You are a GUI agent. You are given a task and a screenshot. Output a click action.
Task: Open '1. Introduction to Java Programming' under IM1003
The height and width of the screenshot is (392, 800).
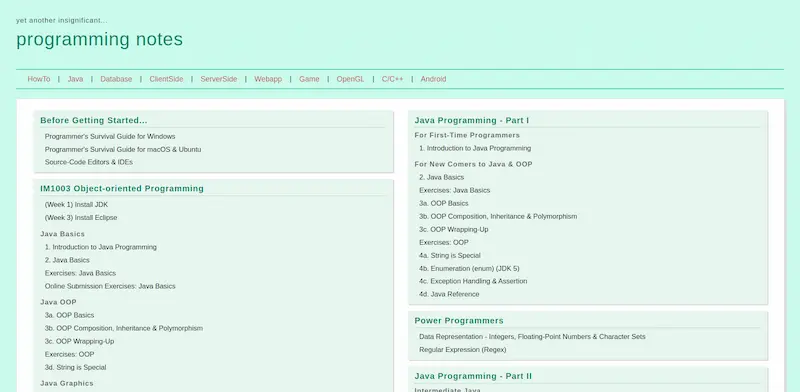tap(101, 247)
